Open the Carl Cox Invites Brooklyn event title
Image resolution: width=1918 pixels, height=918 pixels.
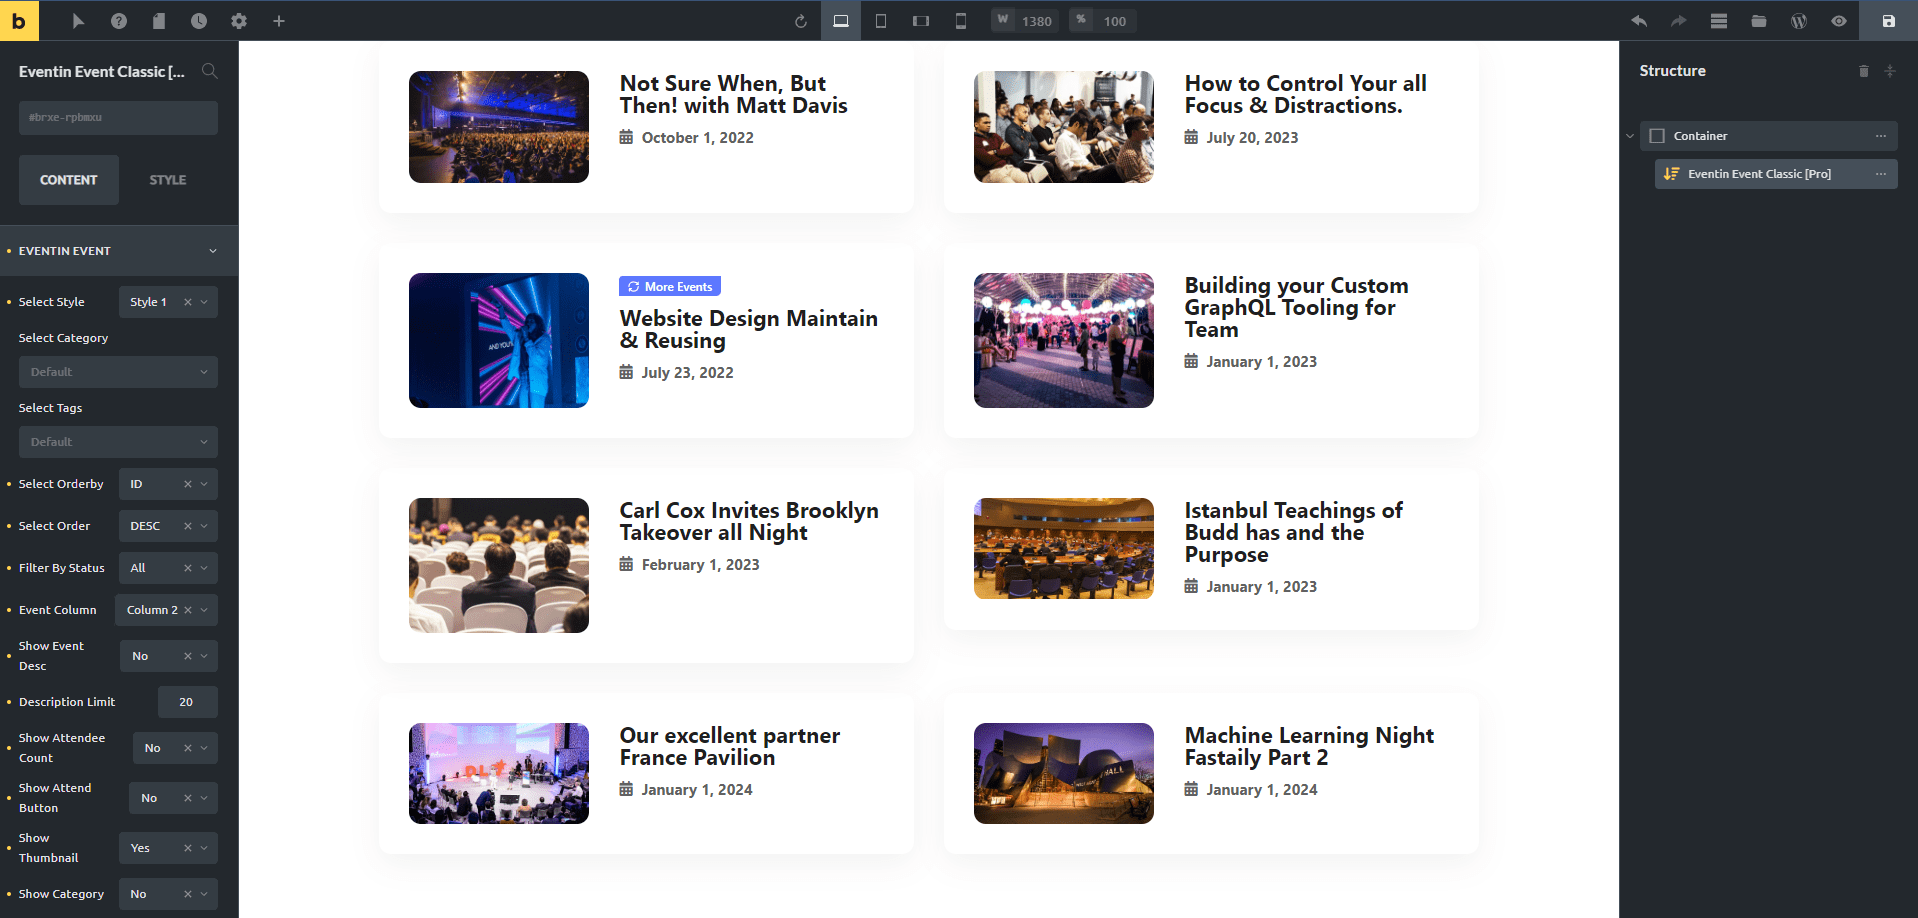pos(748,521)
